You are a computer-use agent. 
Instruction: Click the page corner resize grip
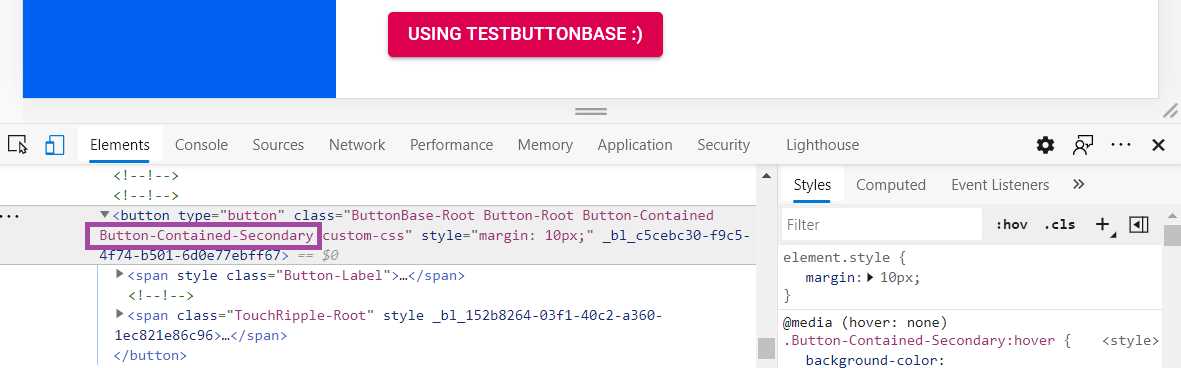tap(1170, 111)
